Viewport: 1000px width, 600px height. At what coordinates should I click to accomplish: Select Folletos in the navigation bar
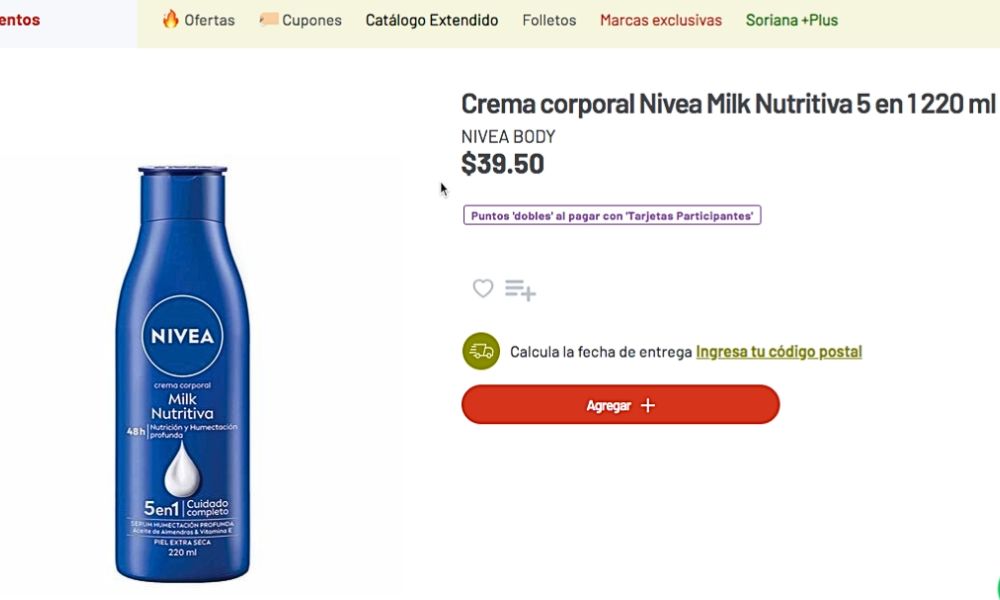(549, 20)
